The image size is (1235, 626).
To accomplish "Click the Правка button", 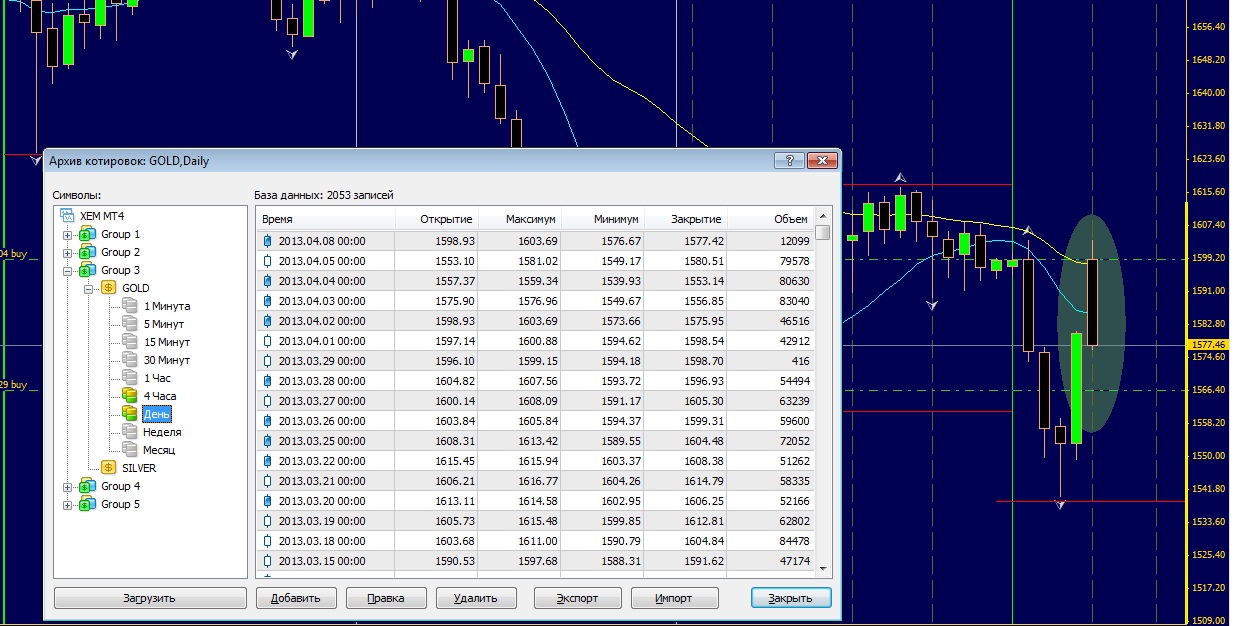I will pyautogui.click(x=386, y=598).
